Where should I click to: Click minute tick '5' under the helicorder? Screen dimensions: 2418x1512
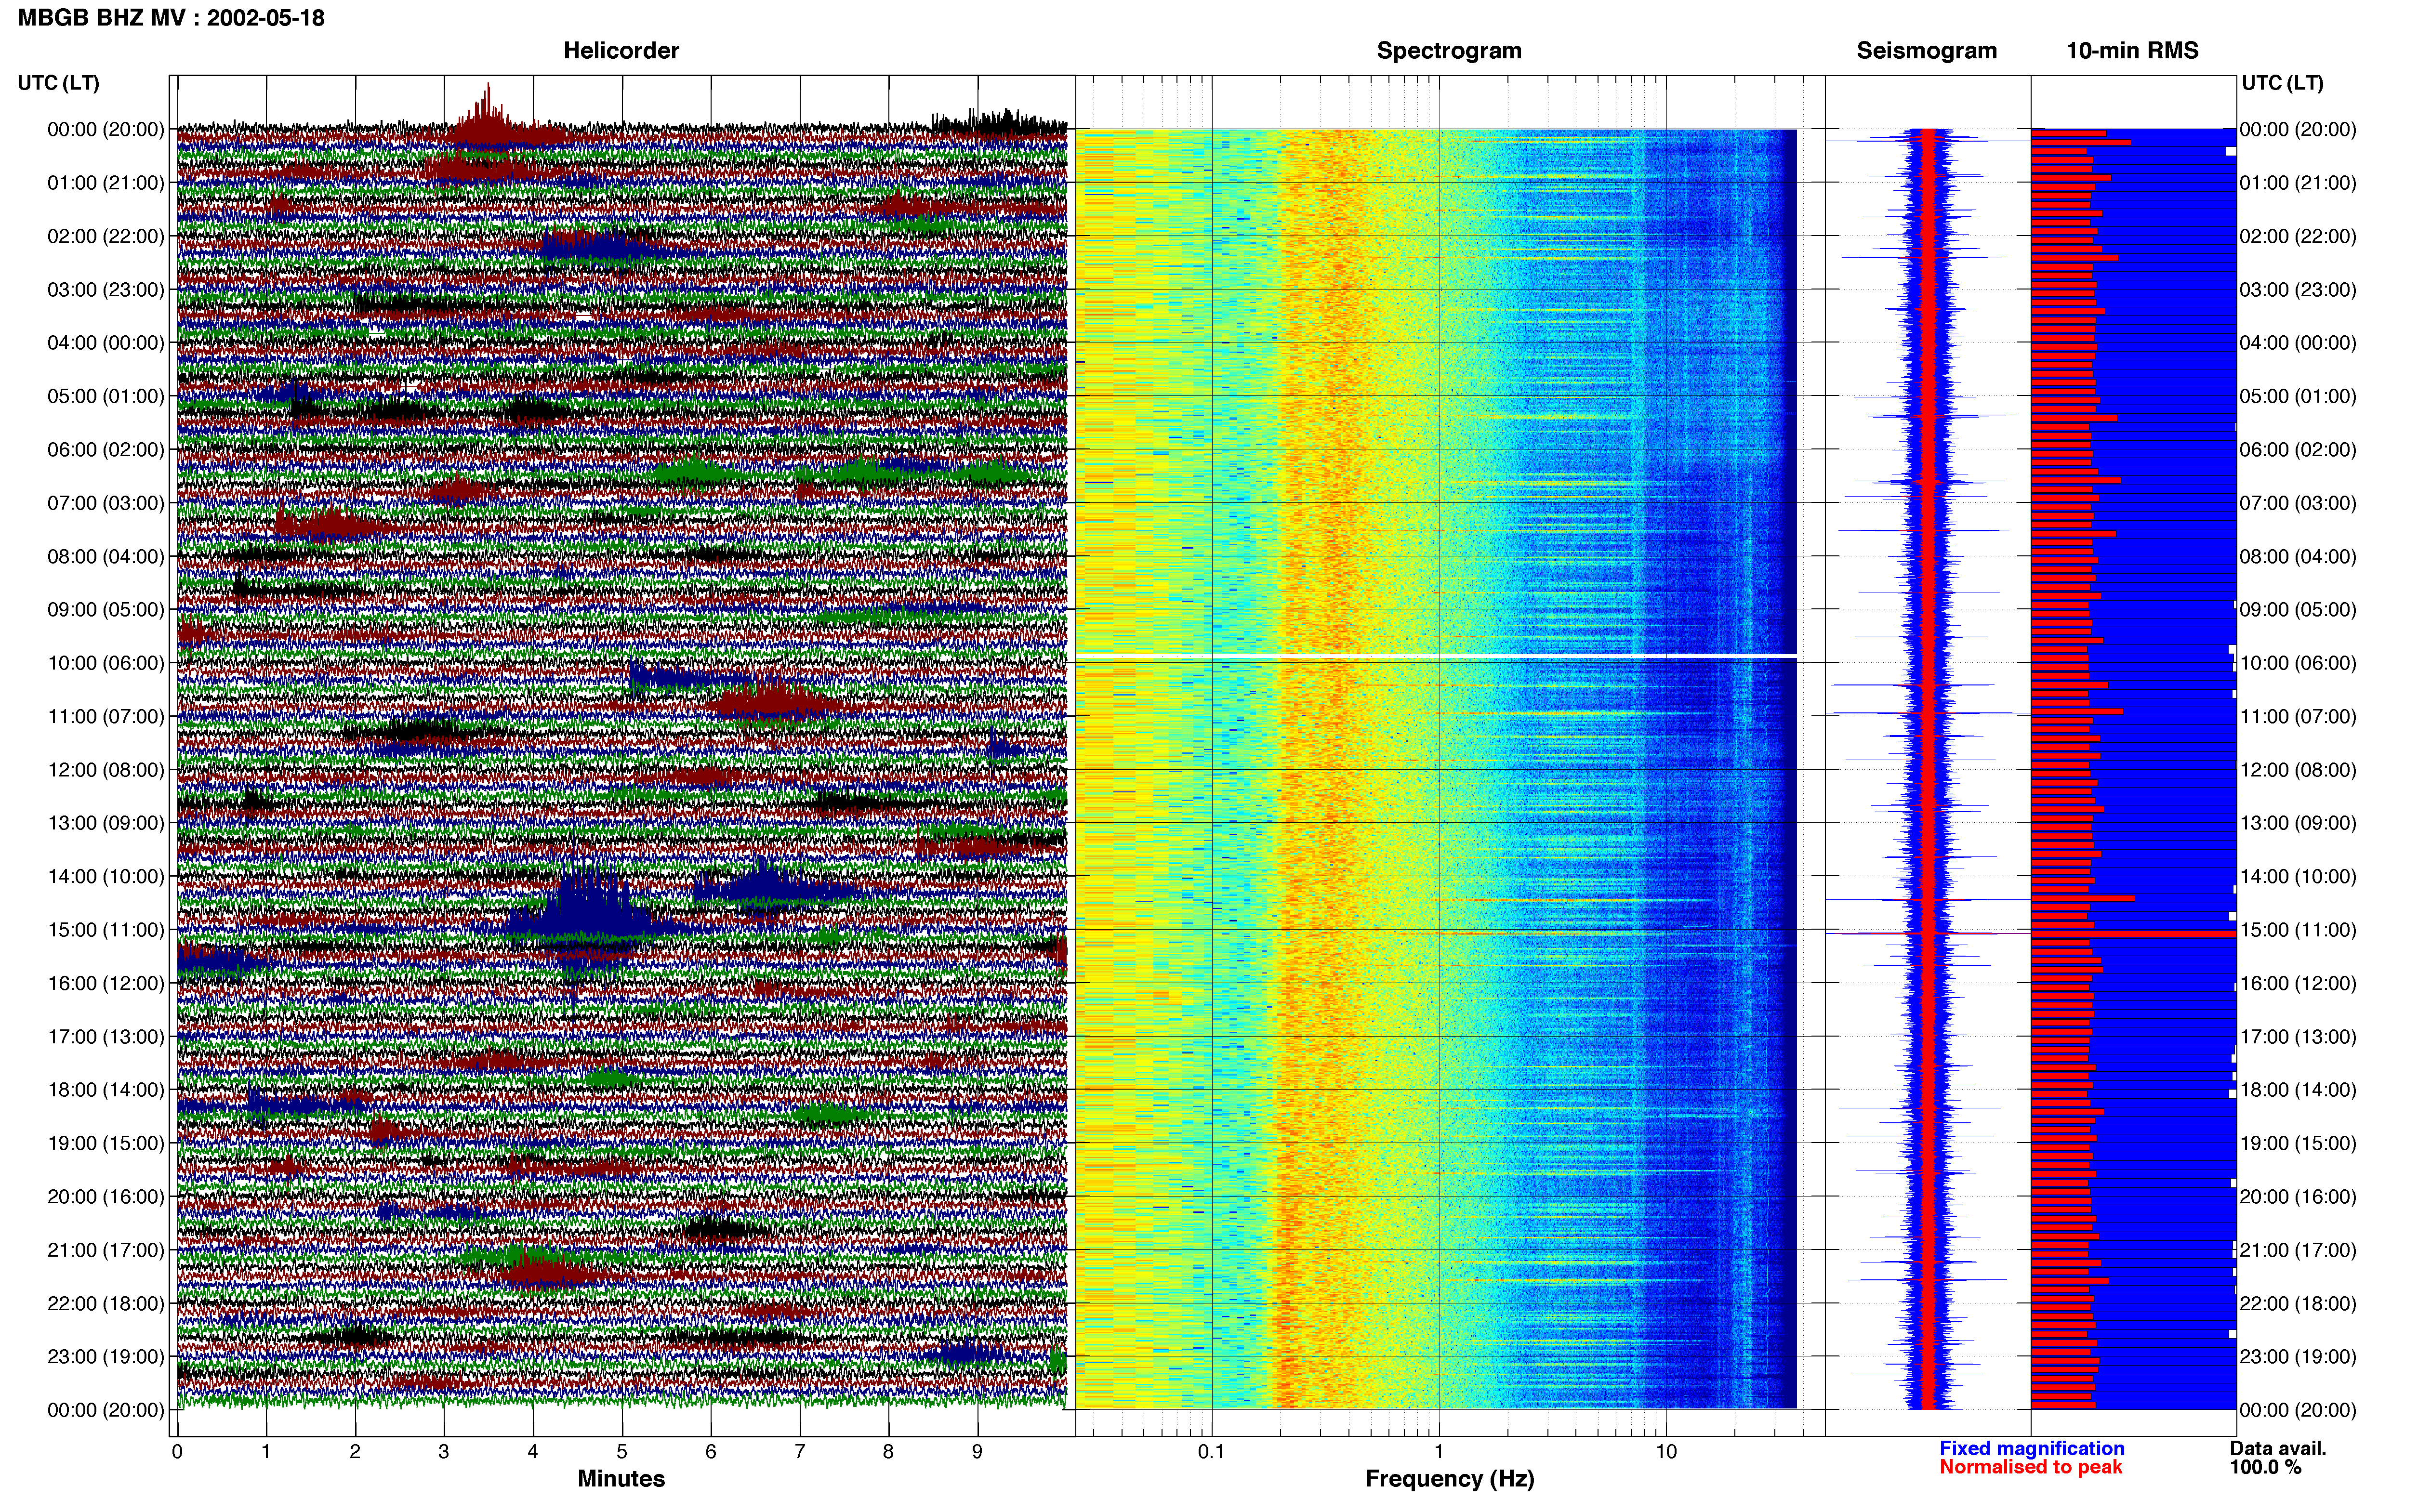coord(622,1452)
